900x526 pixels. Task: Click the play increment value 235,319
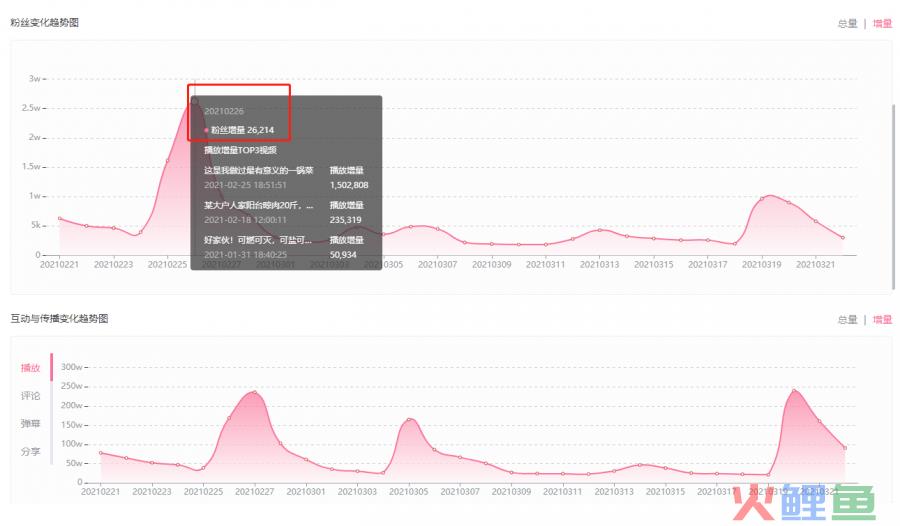click(x=346, y=220)
